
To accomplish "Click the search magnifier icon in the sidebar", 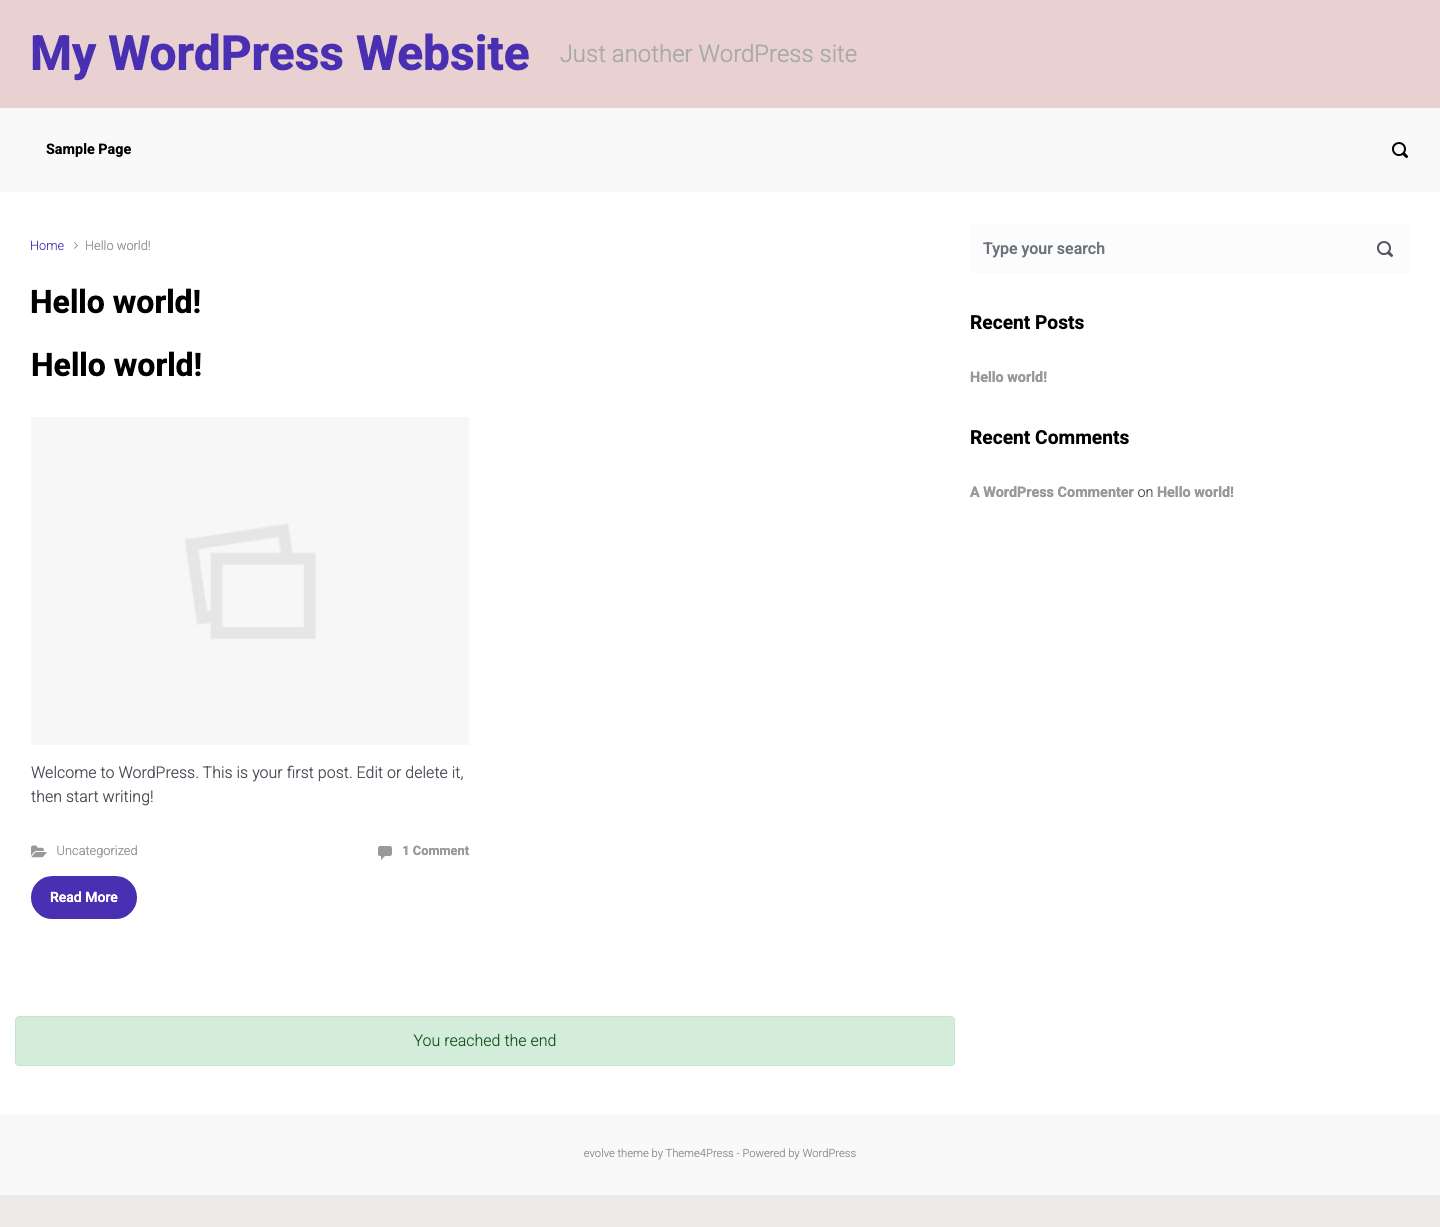I will (x=1384, y=248).
